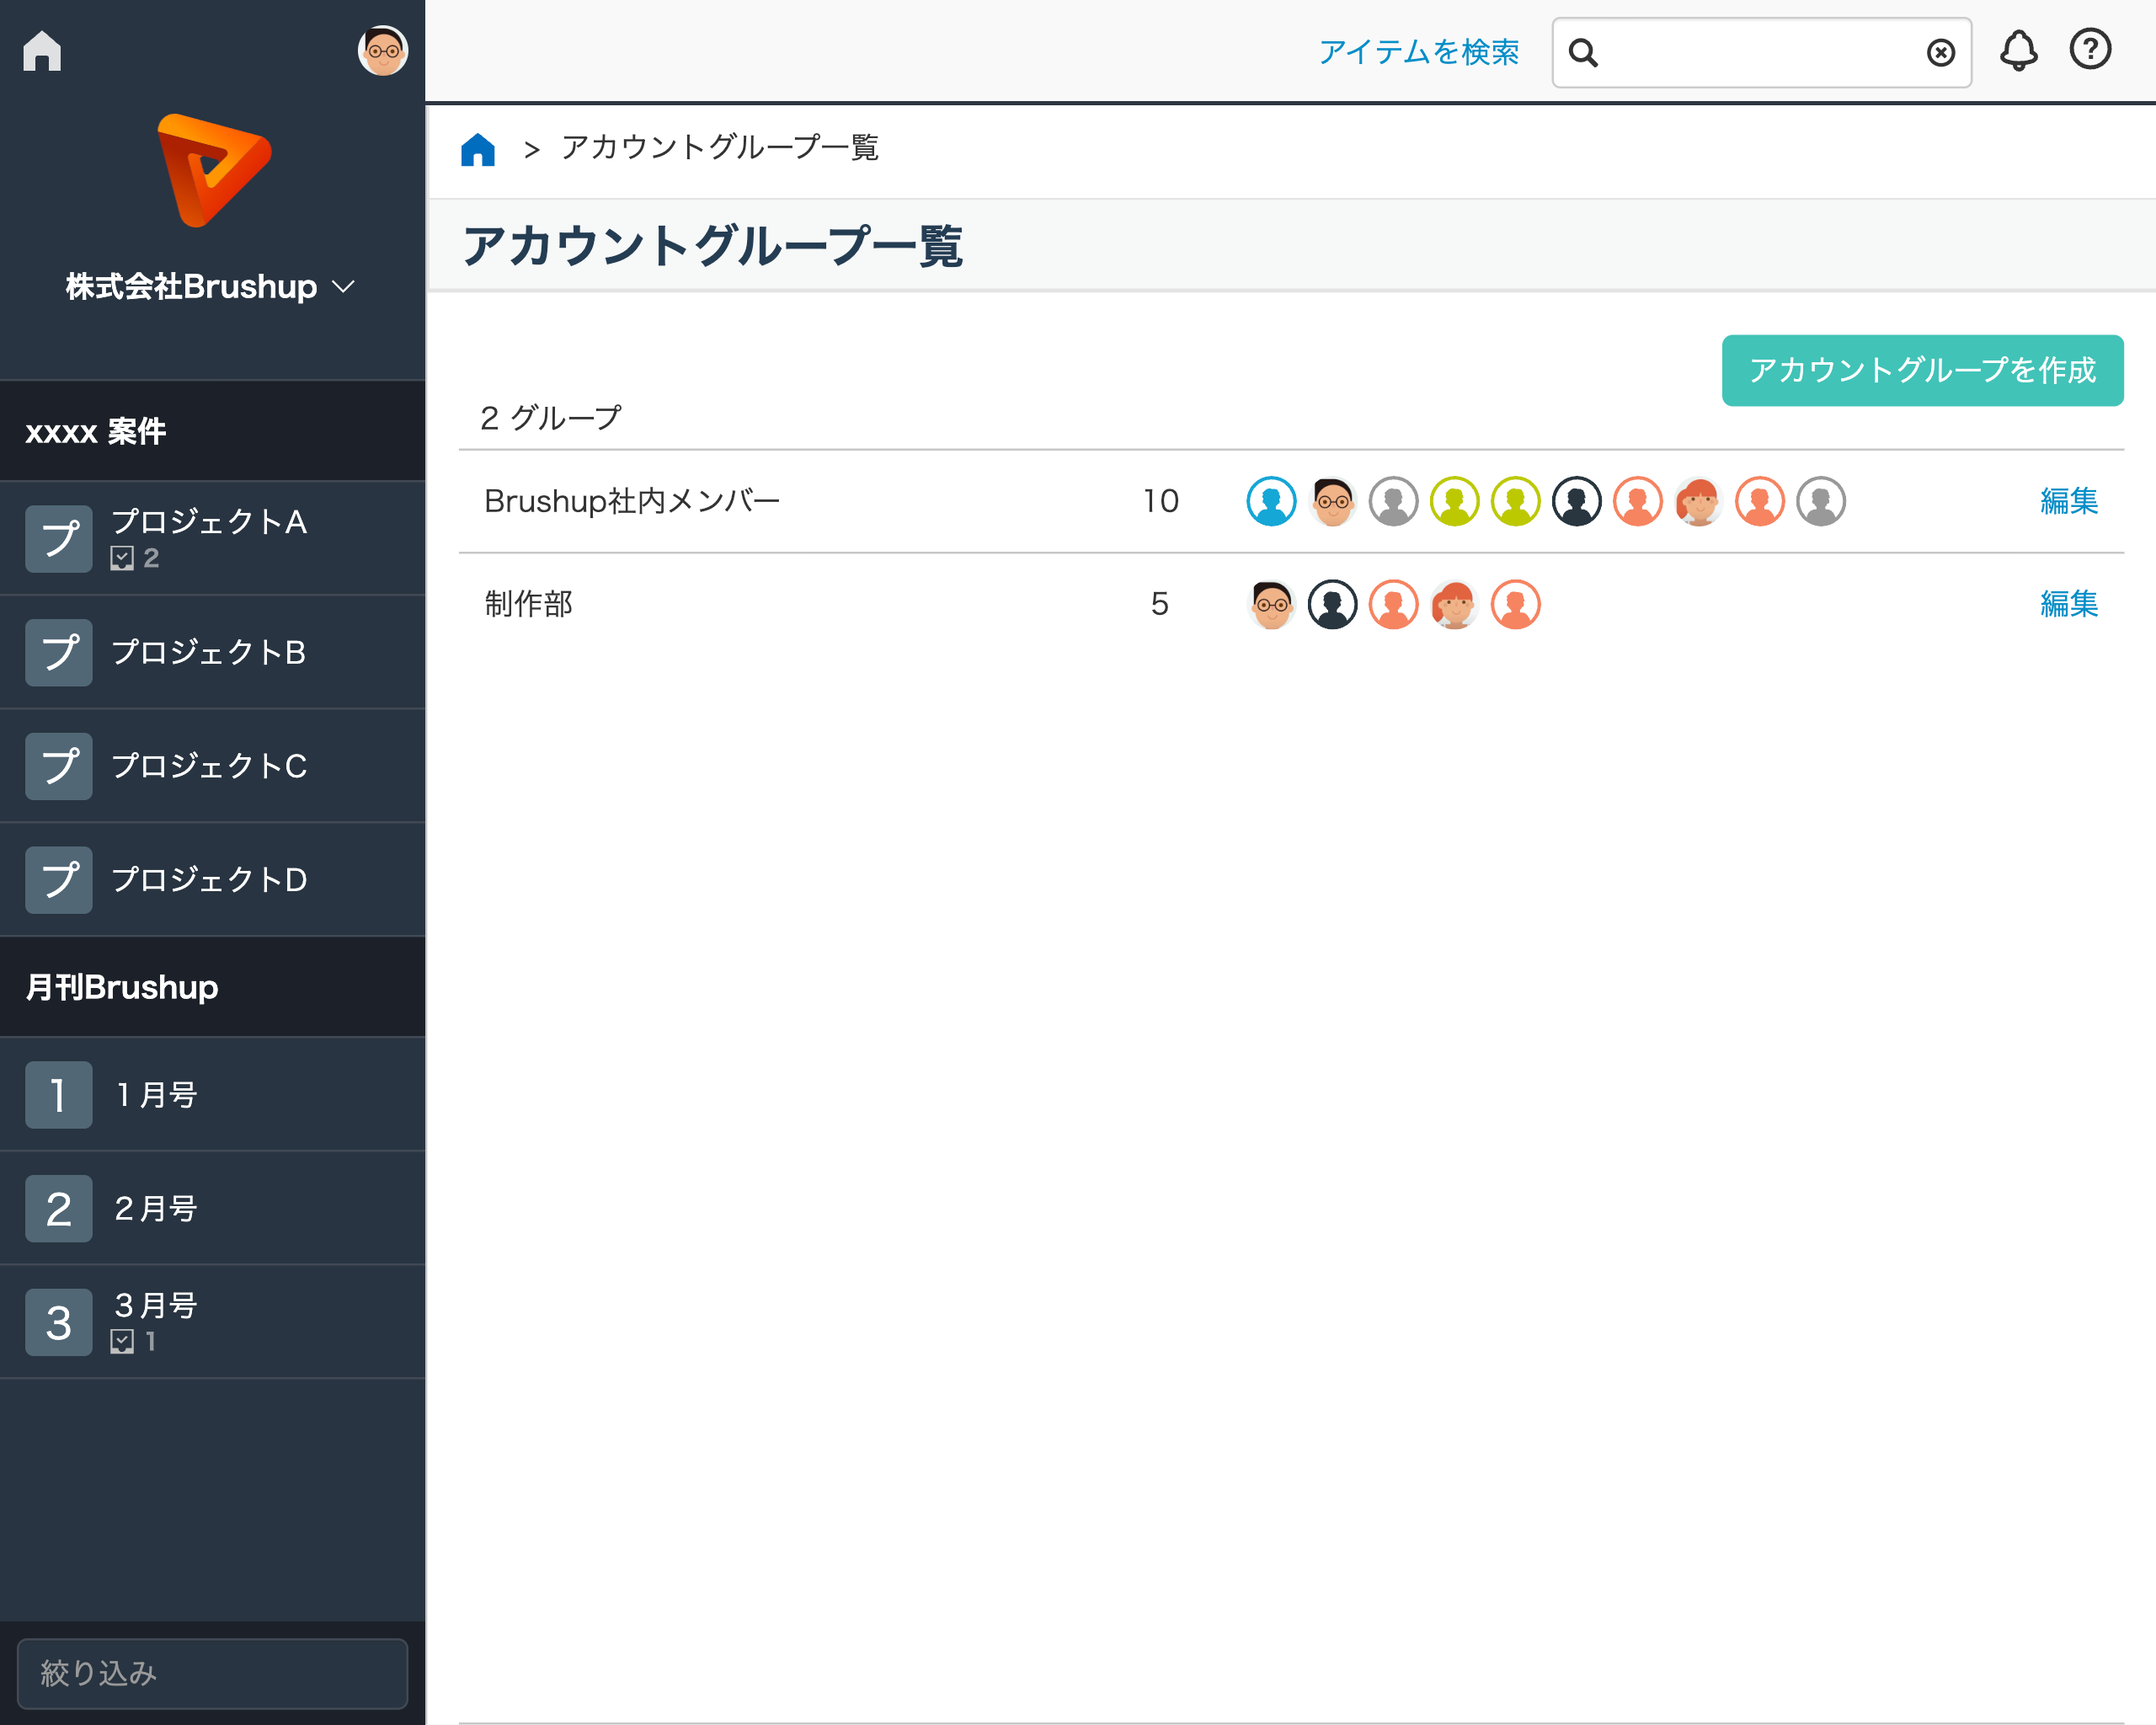Image resolution: width=2156 pixels, height=1725 pixels.
Task: Open your profile avatar at the top left
Action: pos(384,50)
